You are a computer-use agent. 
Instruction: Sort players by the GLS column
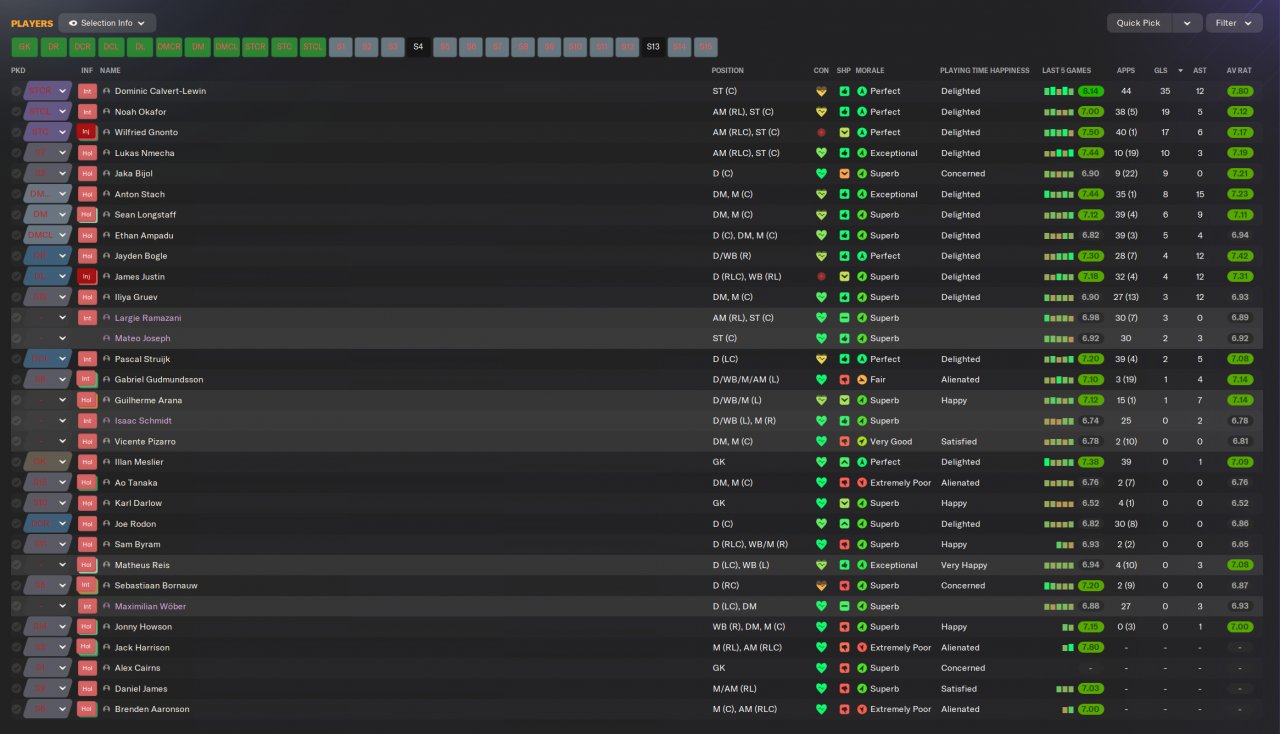1160,71
